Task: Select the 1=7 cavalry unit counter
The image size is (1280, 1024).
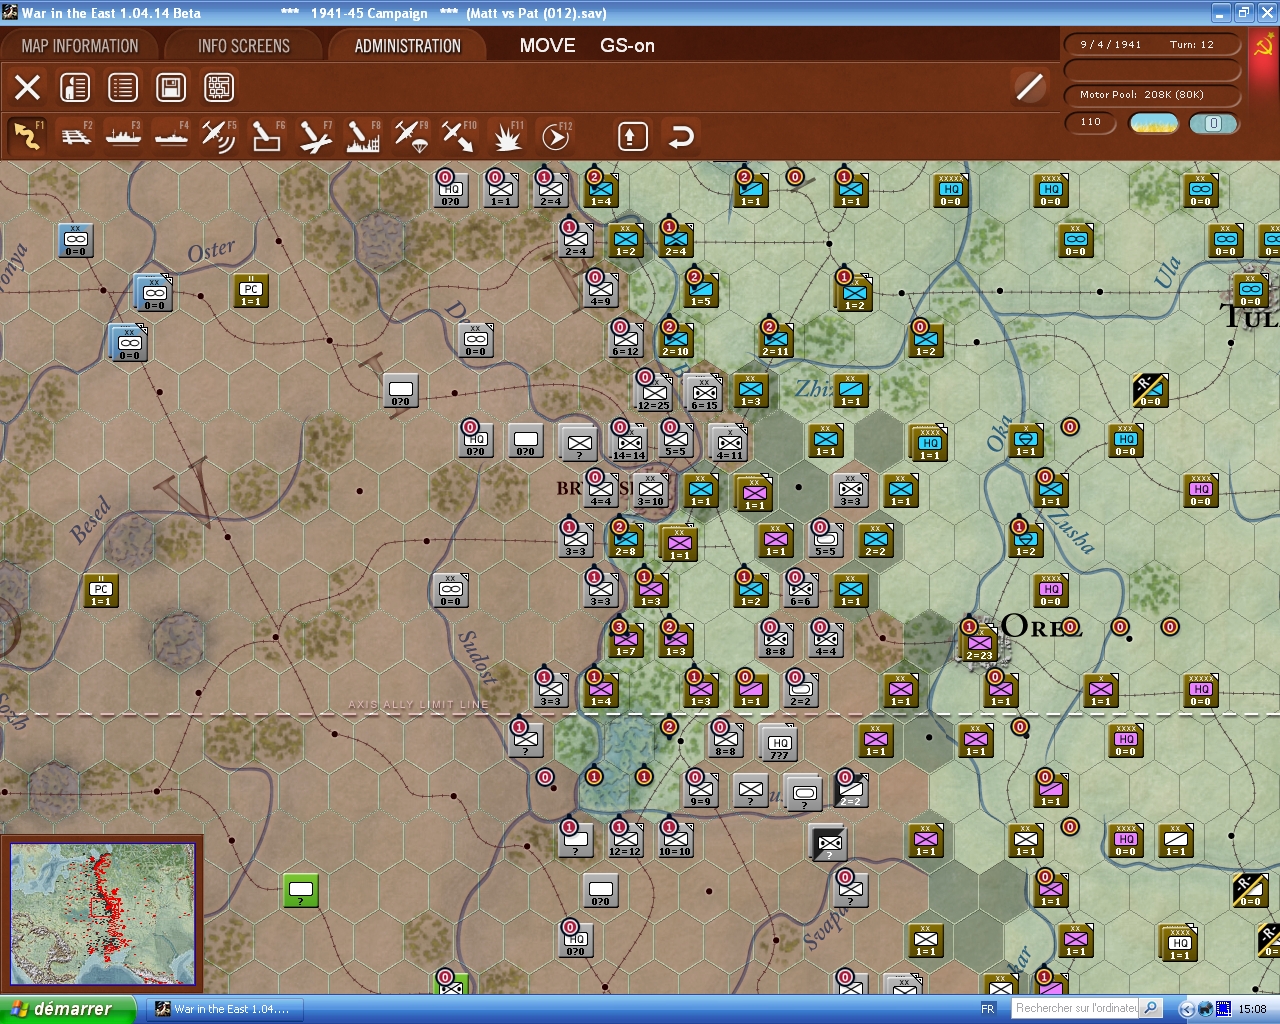Action: (x=626, y=640)
